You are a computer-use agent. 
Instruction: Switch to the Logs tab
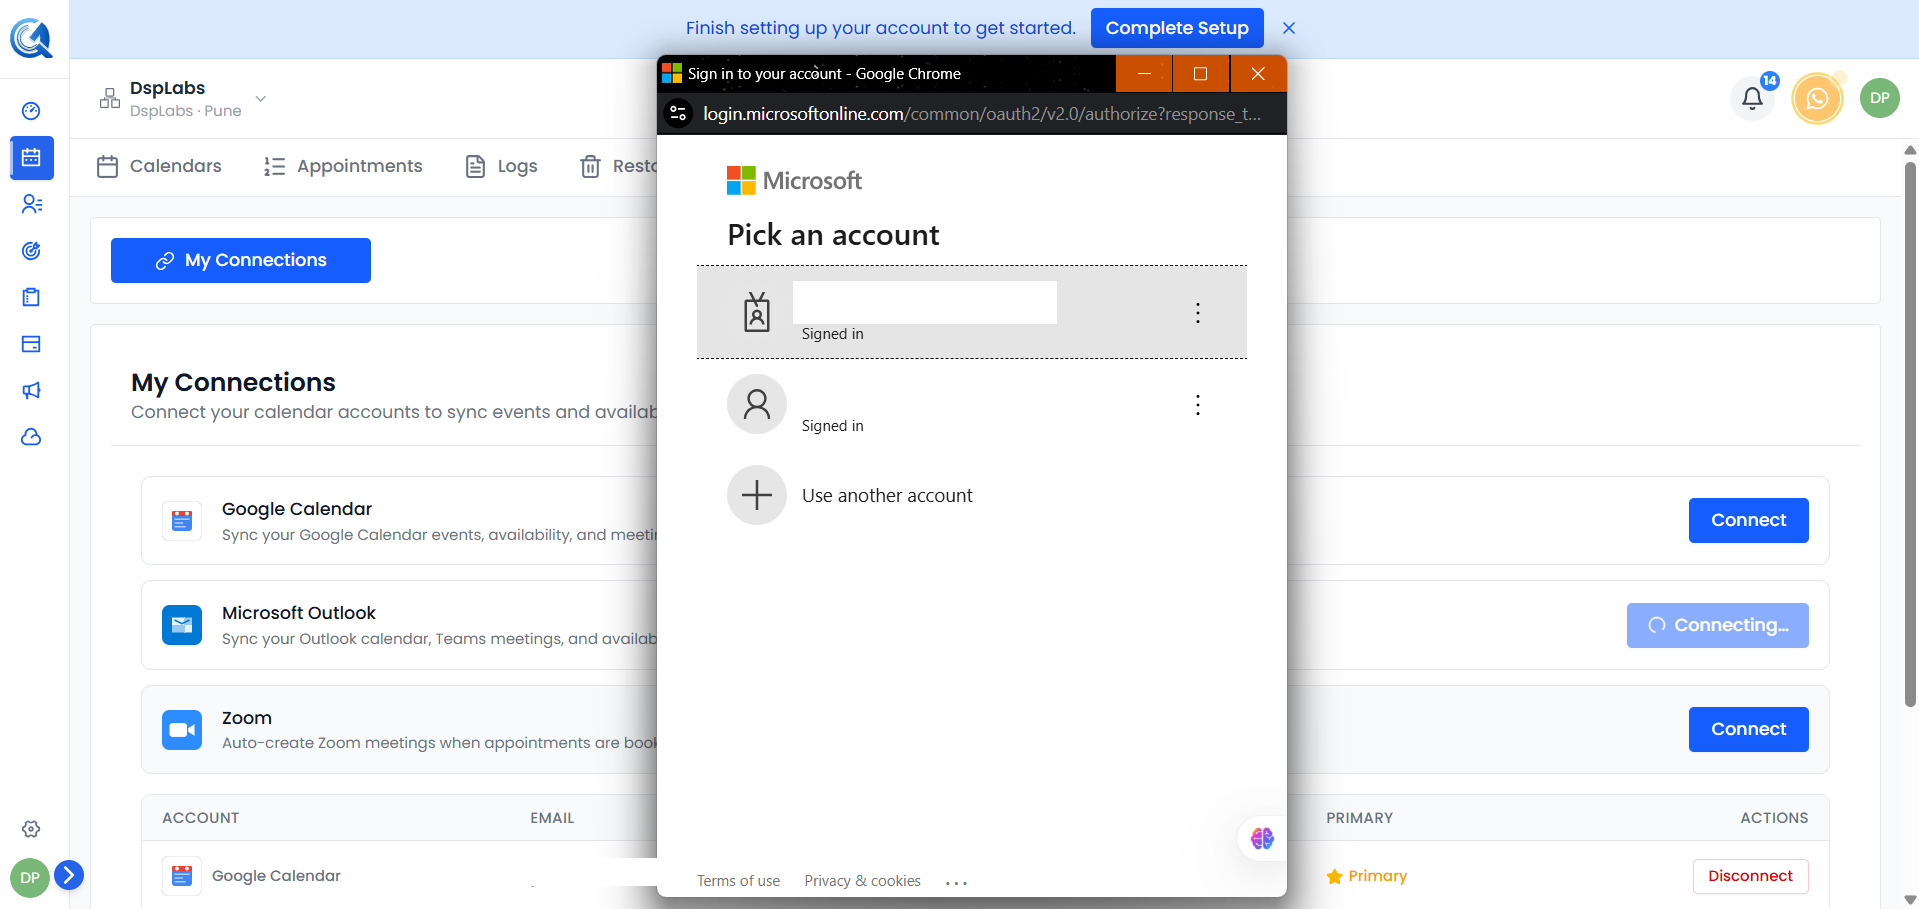[502, 166]
